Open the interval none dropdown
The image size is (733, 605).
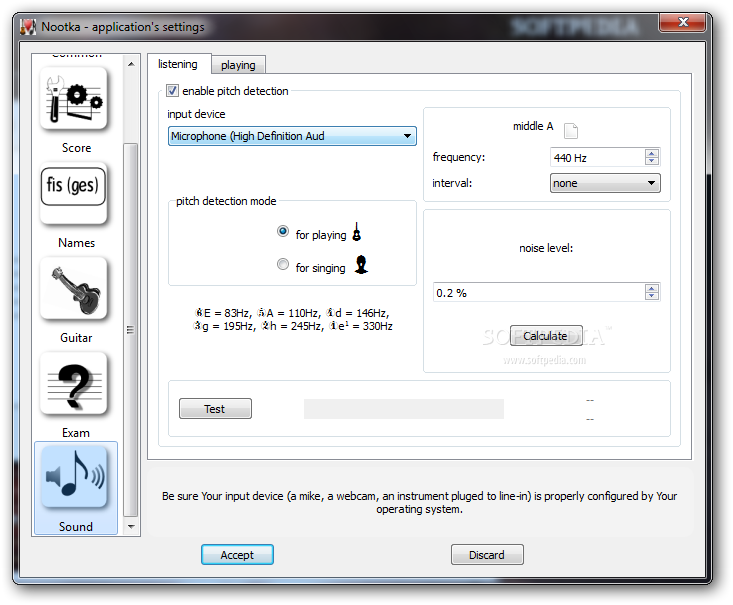[x=605, y=183]
